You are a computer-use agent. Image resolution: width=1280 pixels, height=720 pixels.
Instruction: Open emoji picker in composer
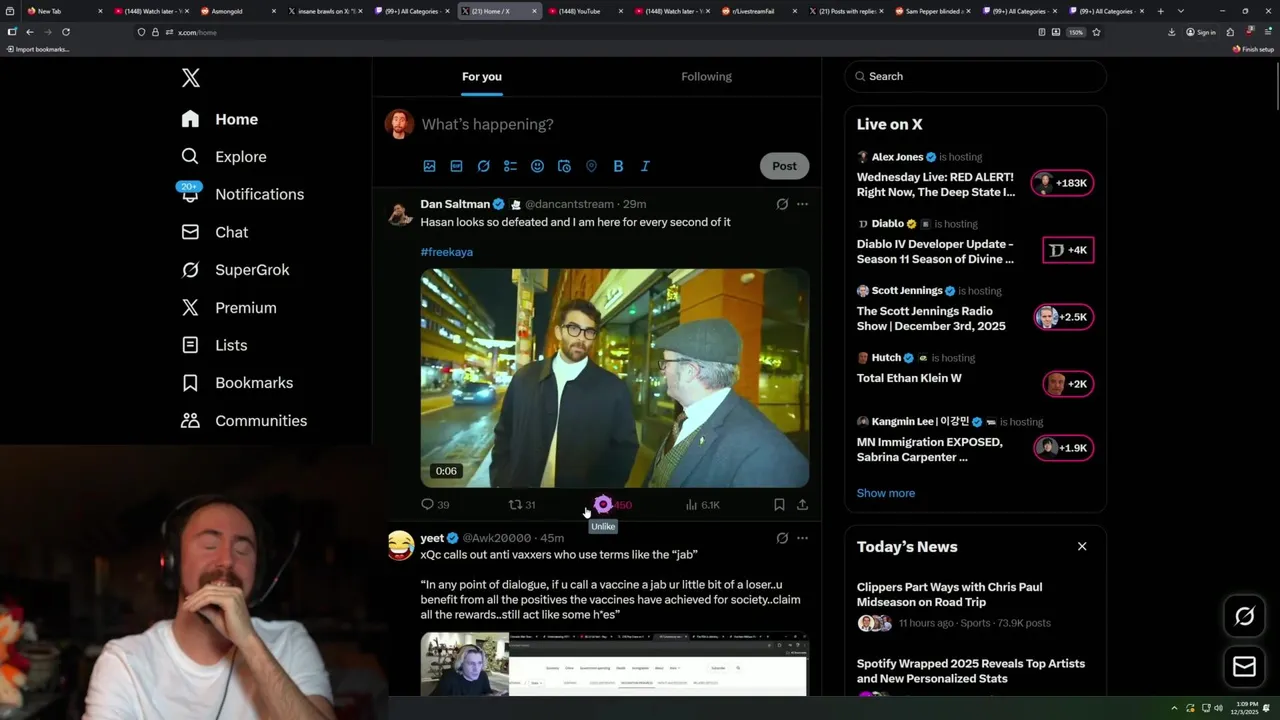coord(537,166)
